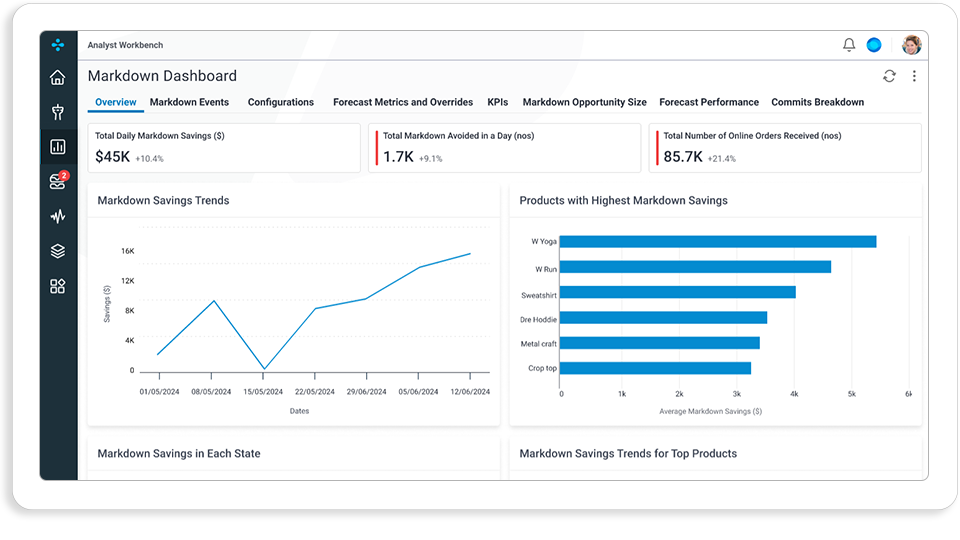Open Markdown Opportunity Size tab
960x540 pixels.
[585, 102]
